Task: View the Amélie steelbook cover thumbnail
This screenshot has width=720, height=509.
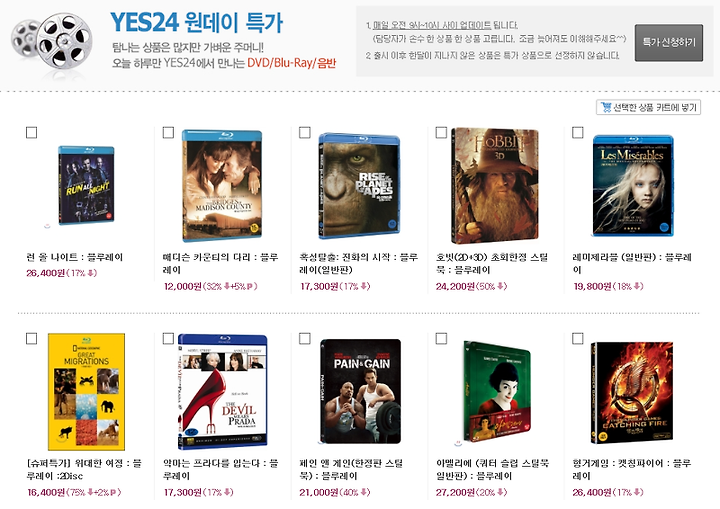Action: [x=497, y=391]
